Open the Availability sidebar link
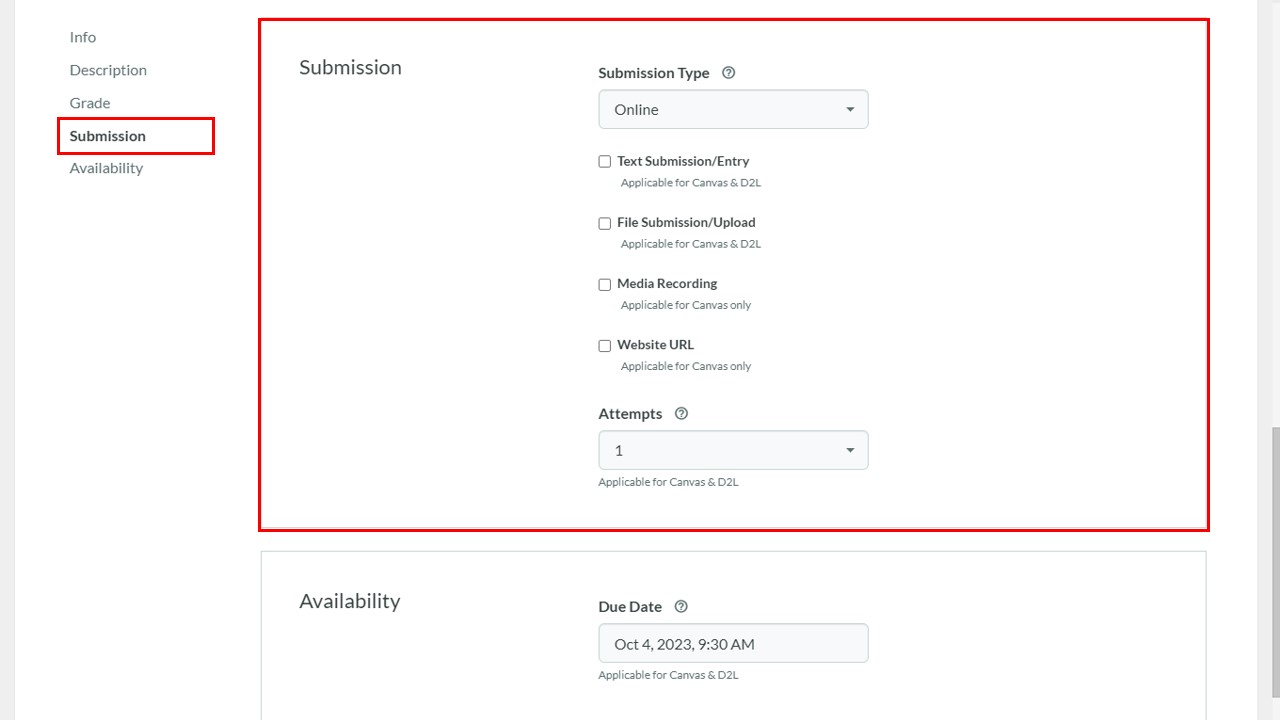The width and height of the screenshot is (1280, 720). pyautogui.click(x=106, y=168)
